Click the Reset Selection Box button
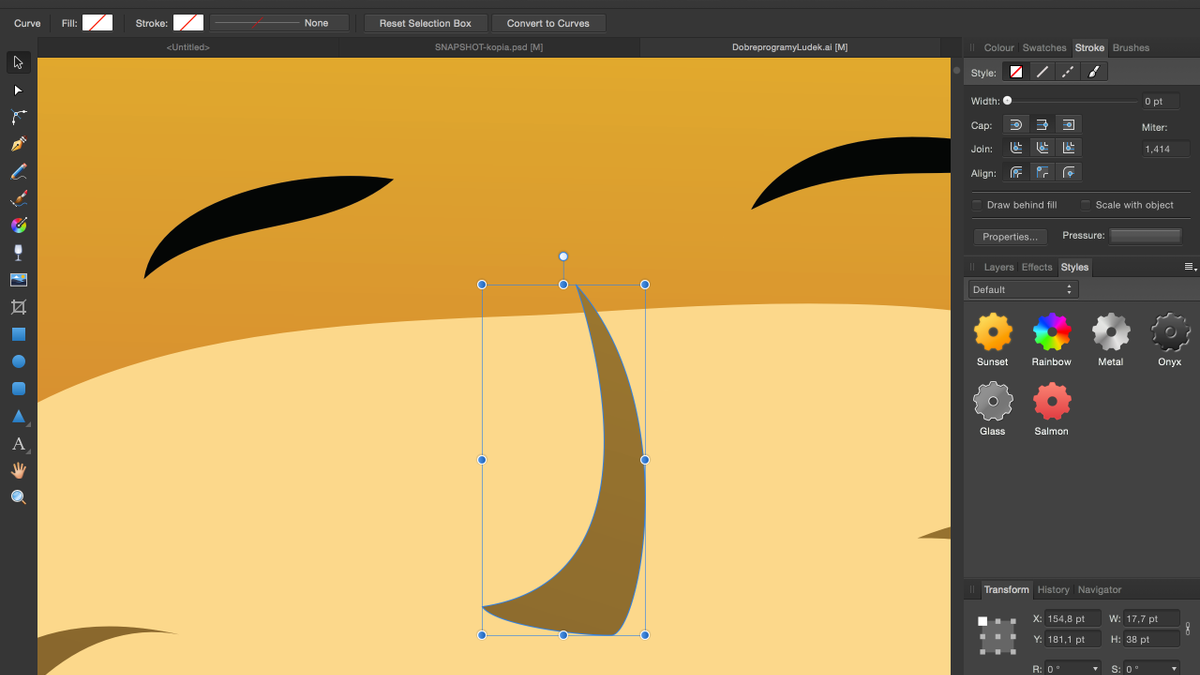Image resolution: width=1200 pixels, height=675 pixels. point(425,22)
